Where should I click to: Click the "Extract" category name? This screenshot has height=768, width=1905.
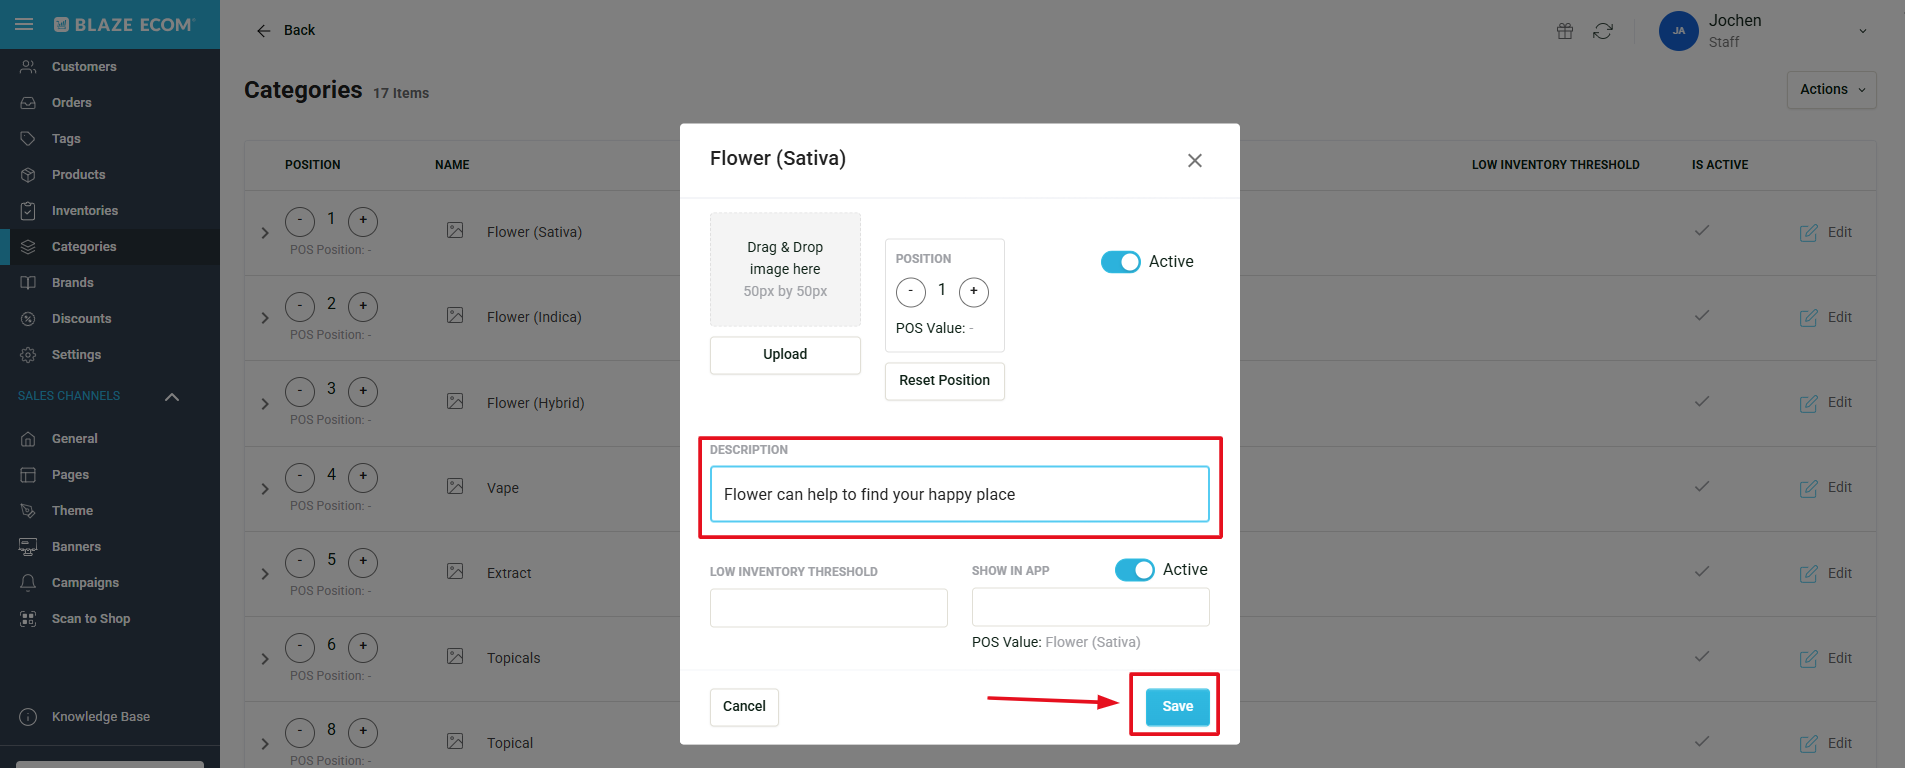tap(509, 574)
